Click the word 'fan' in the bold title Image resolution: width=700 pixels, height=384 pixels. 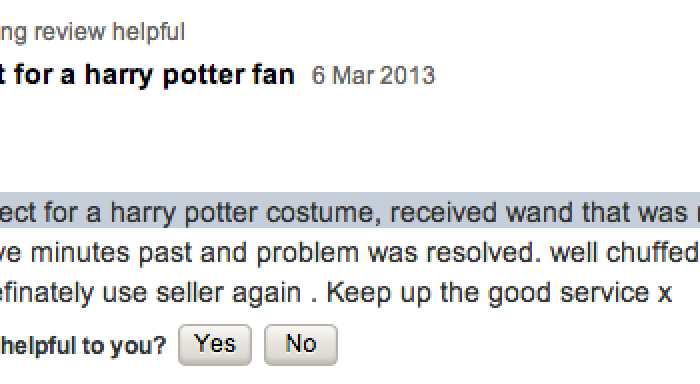[x=273, y=74]
